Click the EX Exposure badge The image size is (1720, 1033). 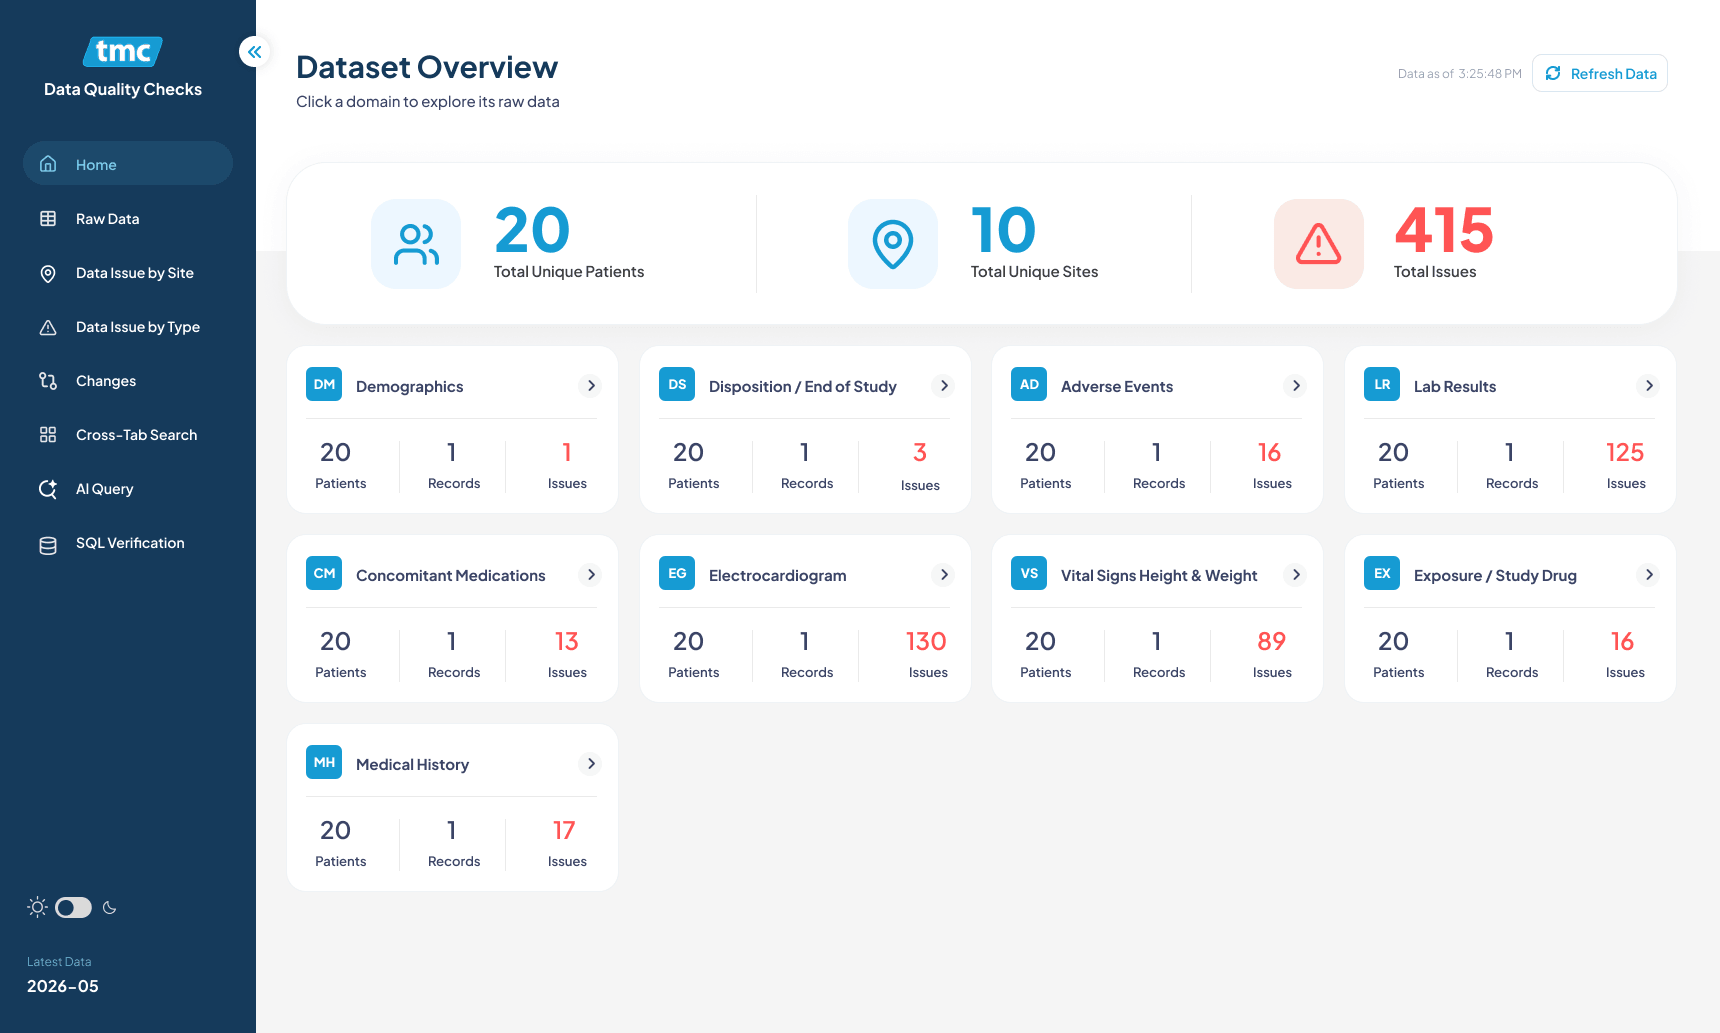tap(1382, 573)
